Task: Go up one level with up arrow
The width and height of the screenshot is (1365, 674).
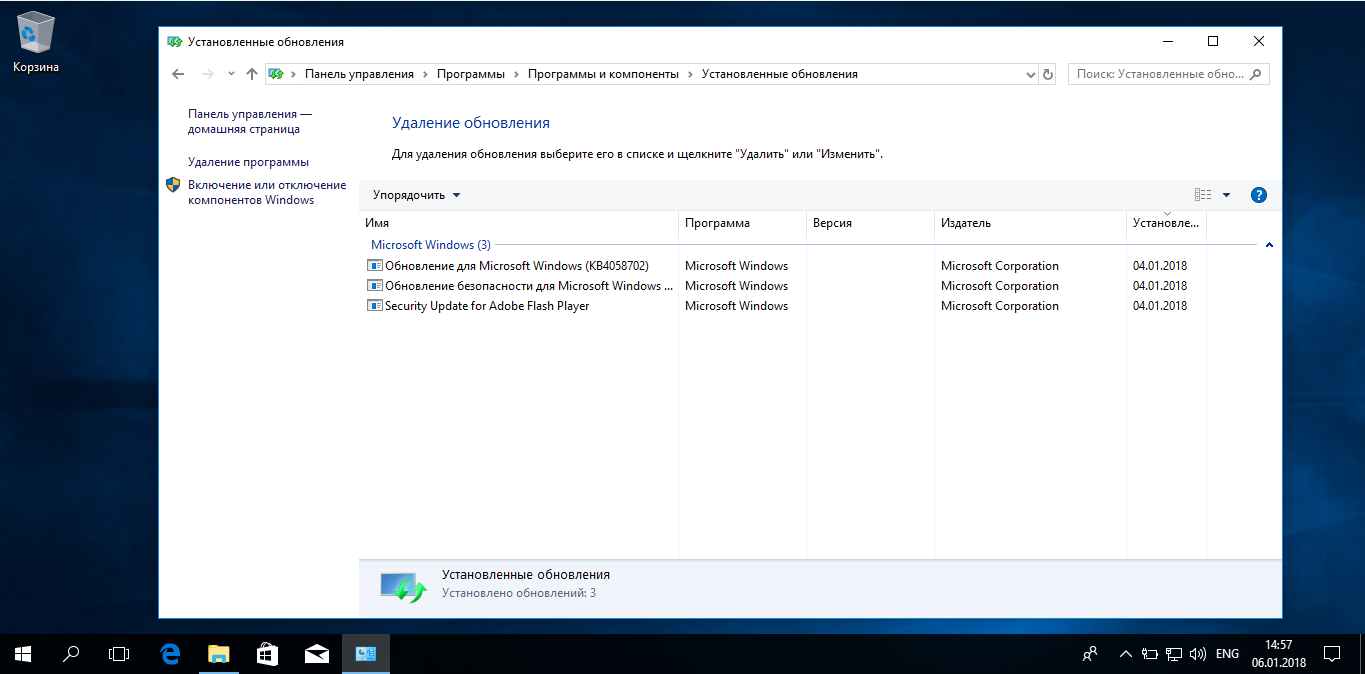Action: coord(252,74)
